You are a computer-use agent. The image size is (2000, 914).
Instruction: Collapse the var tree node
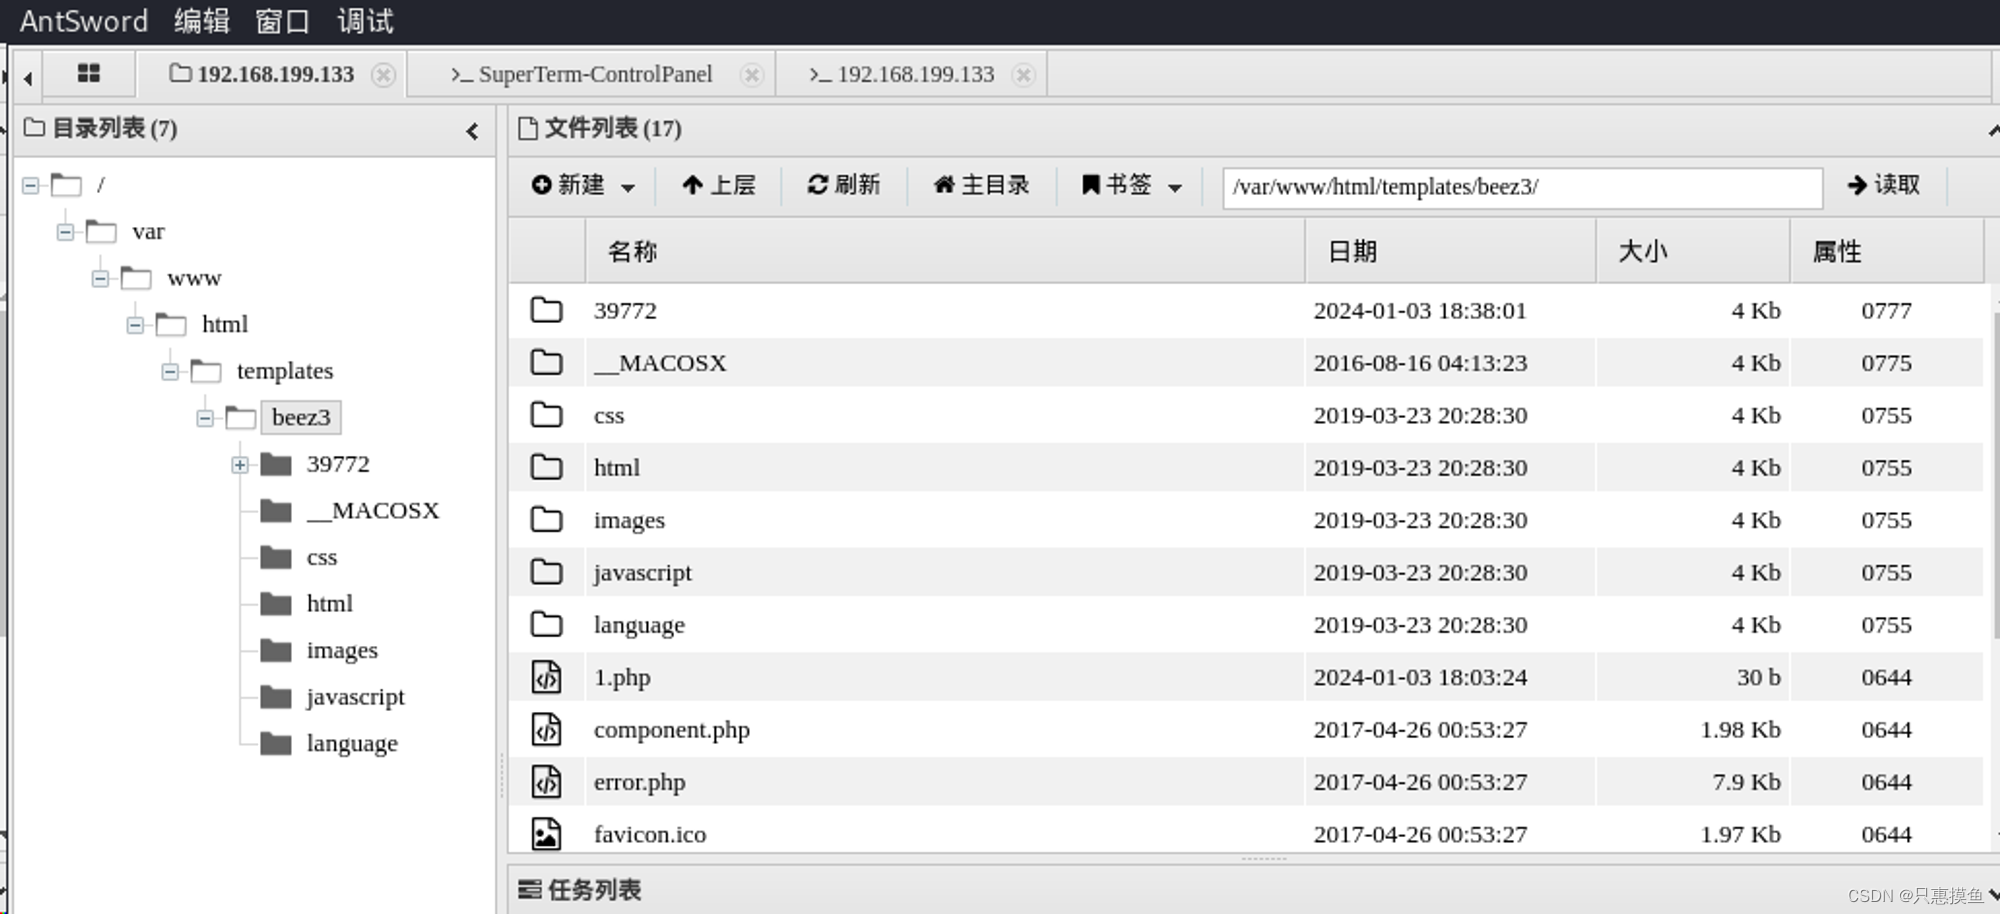coord(65,232)
